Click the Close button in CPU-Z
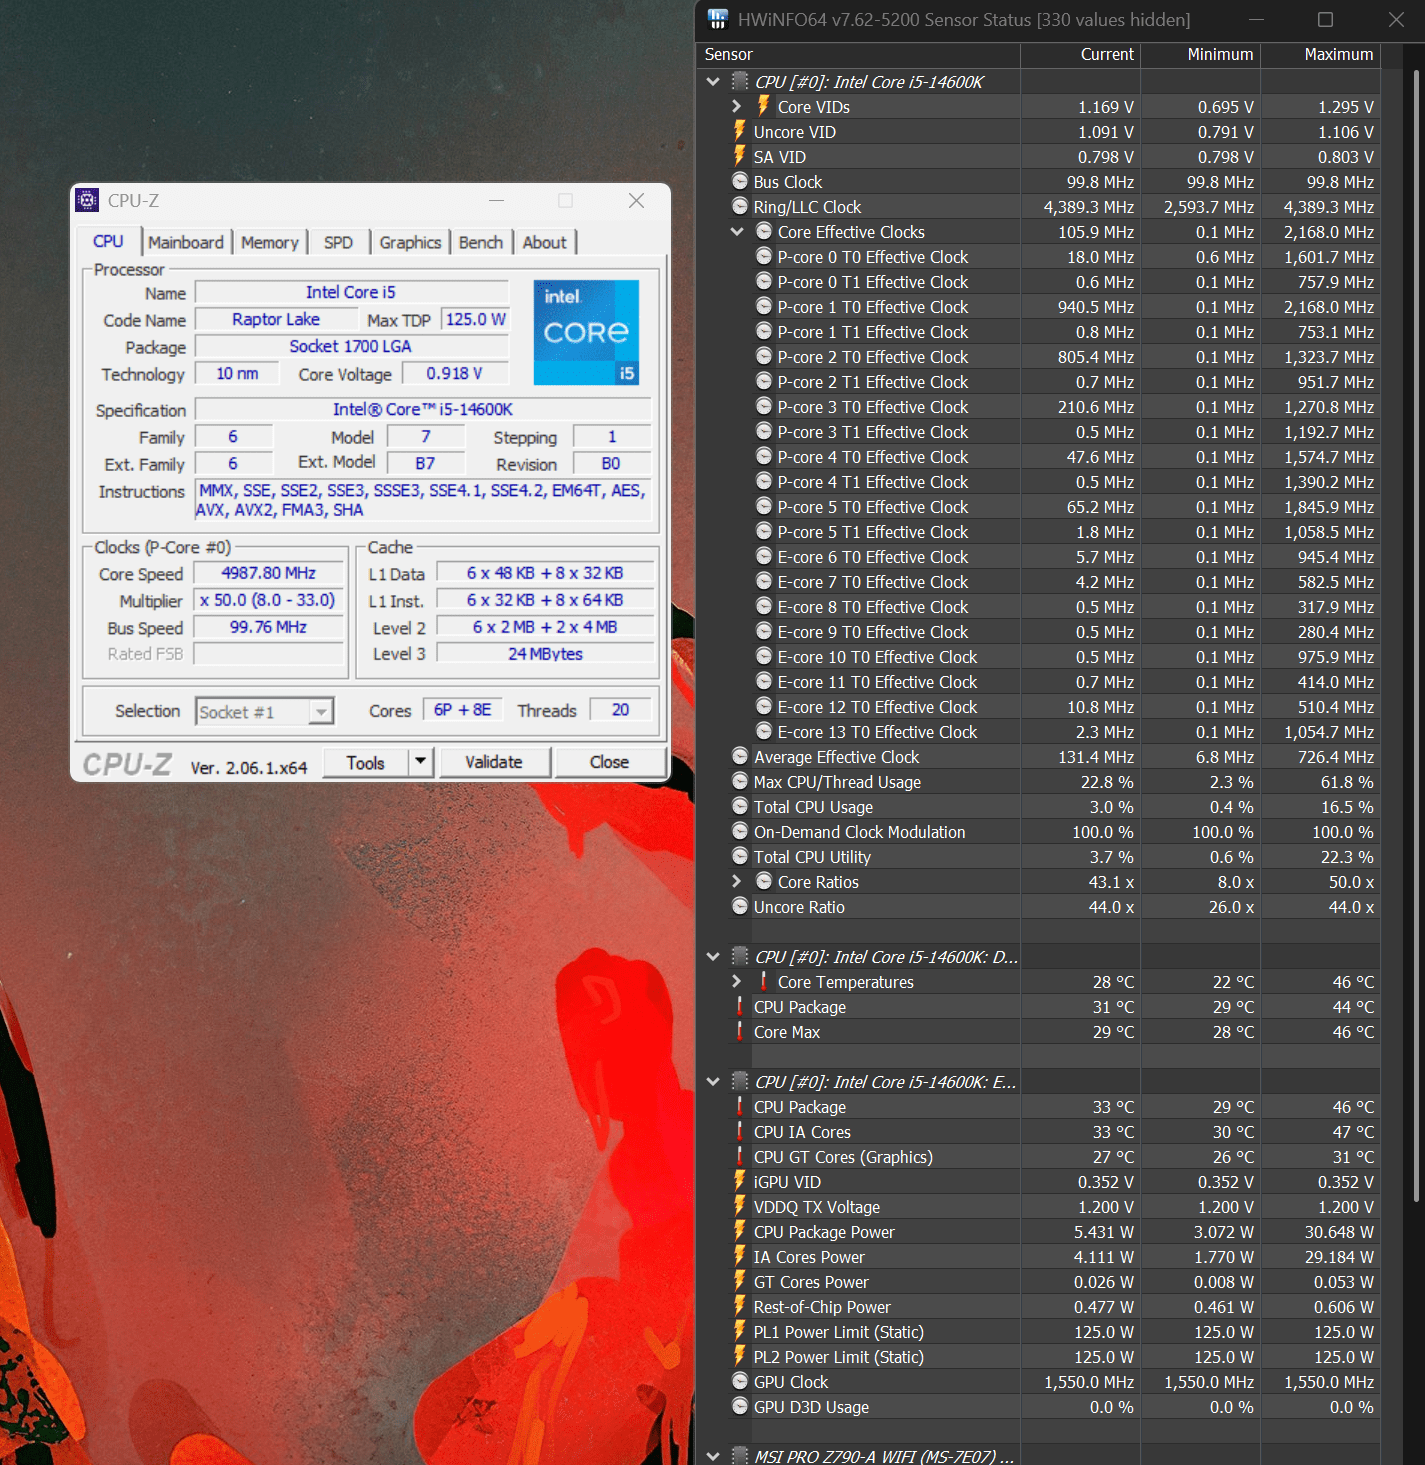The image size is (1425, 1465). (610, 762)
